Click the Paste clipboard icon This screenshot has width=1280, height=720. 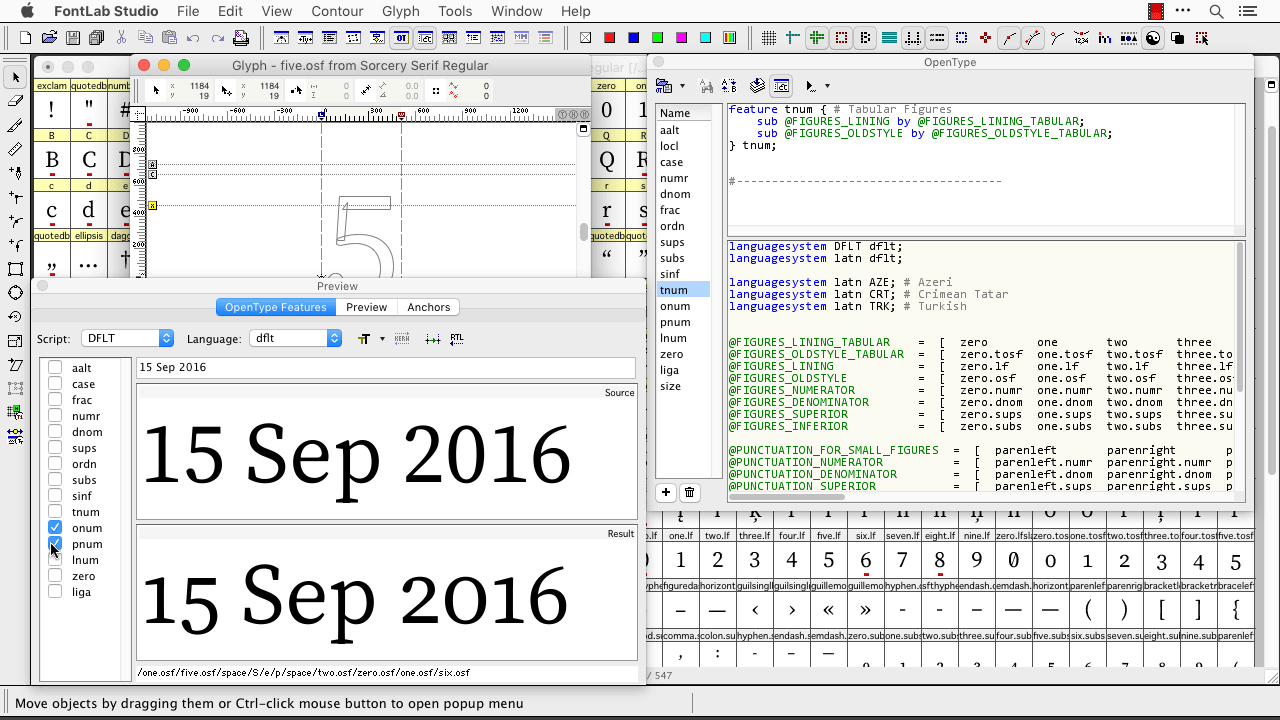pyautogui.click(x=169, y=38)
